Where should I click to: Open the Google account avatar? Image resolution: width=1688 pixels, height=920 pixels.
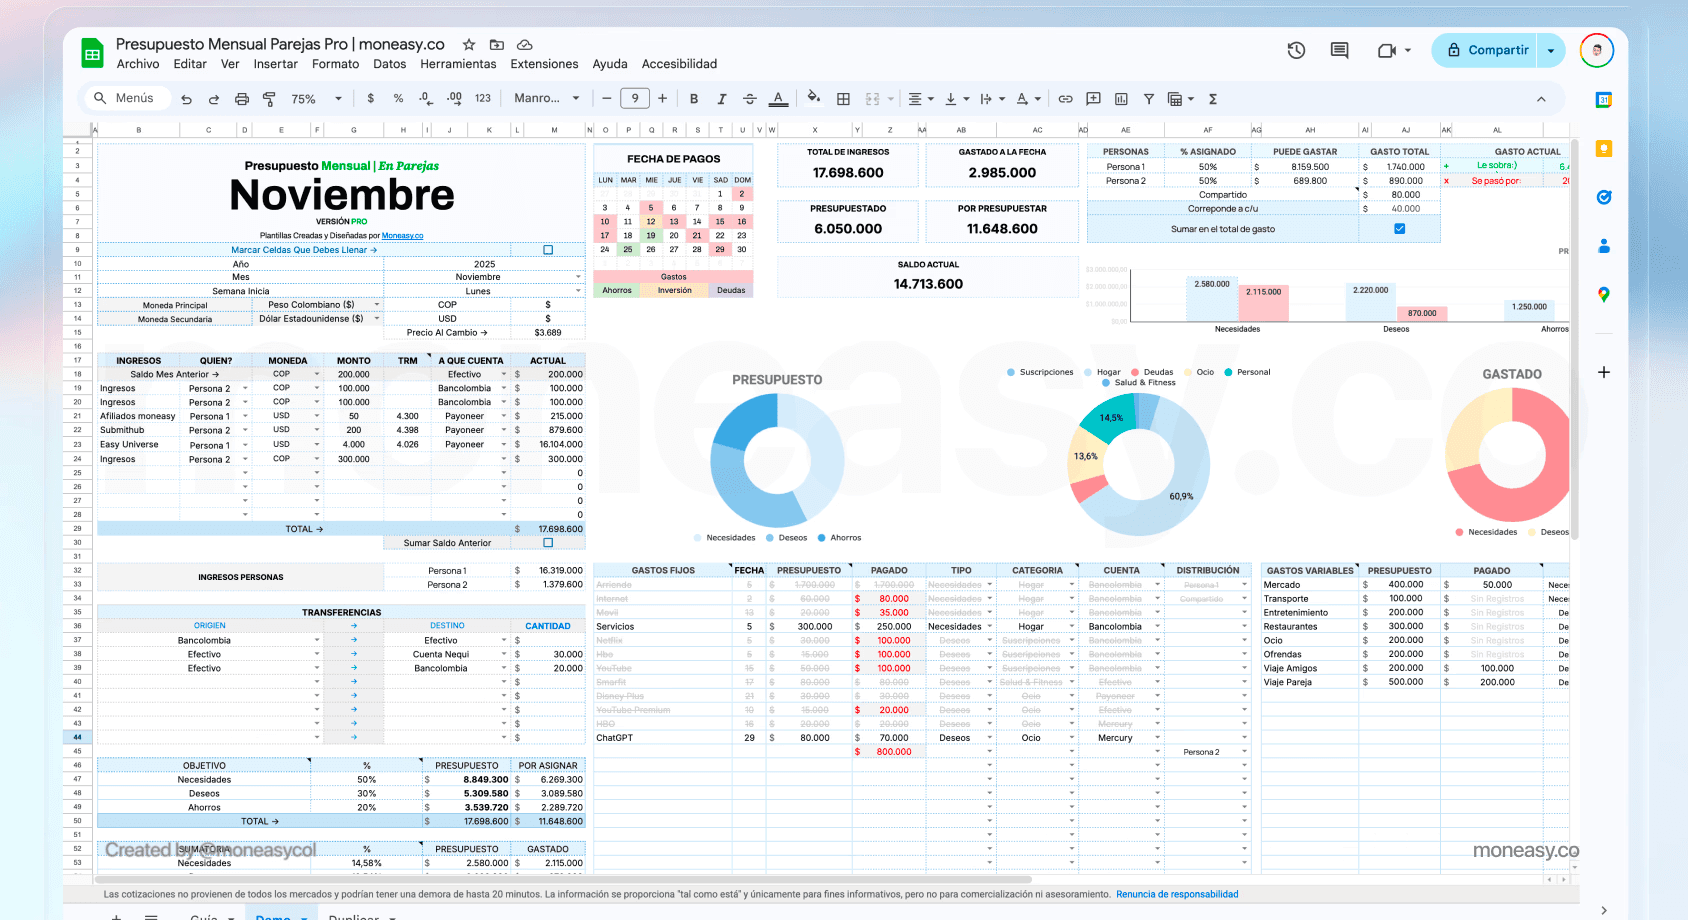point(1597,50)
